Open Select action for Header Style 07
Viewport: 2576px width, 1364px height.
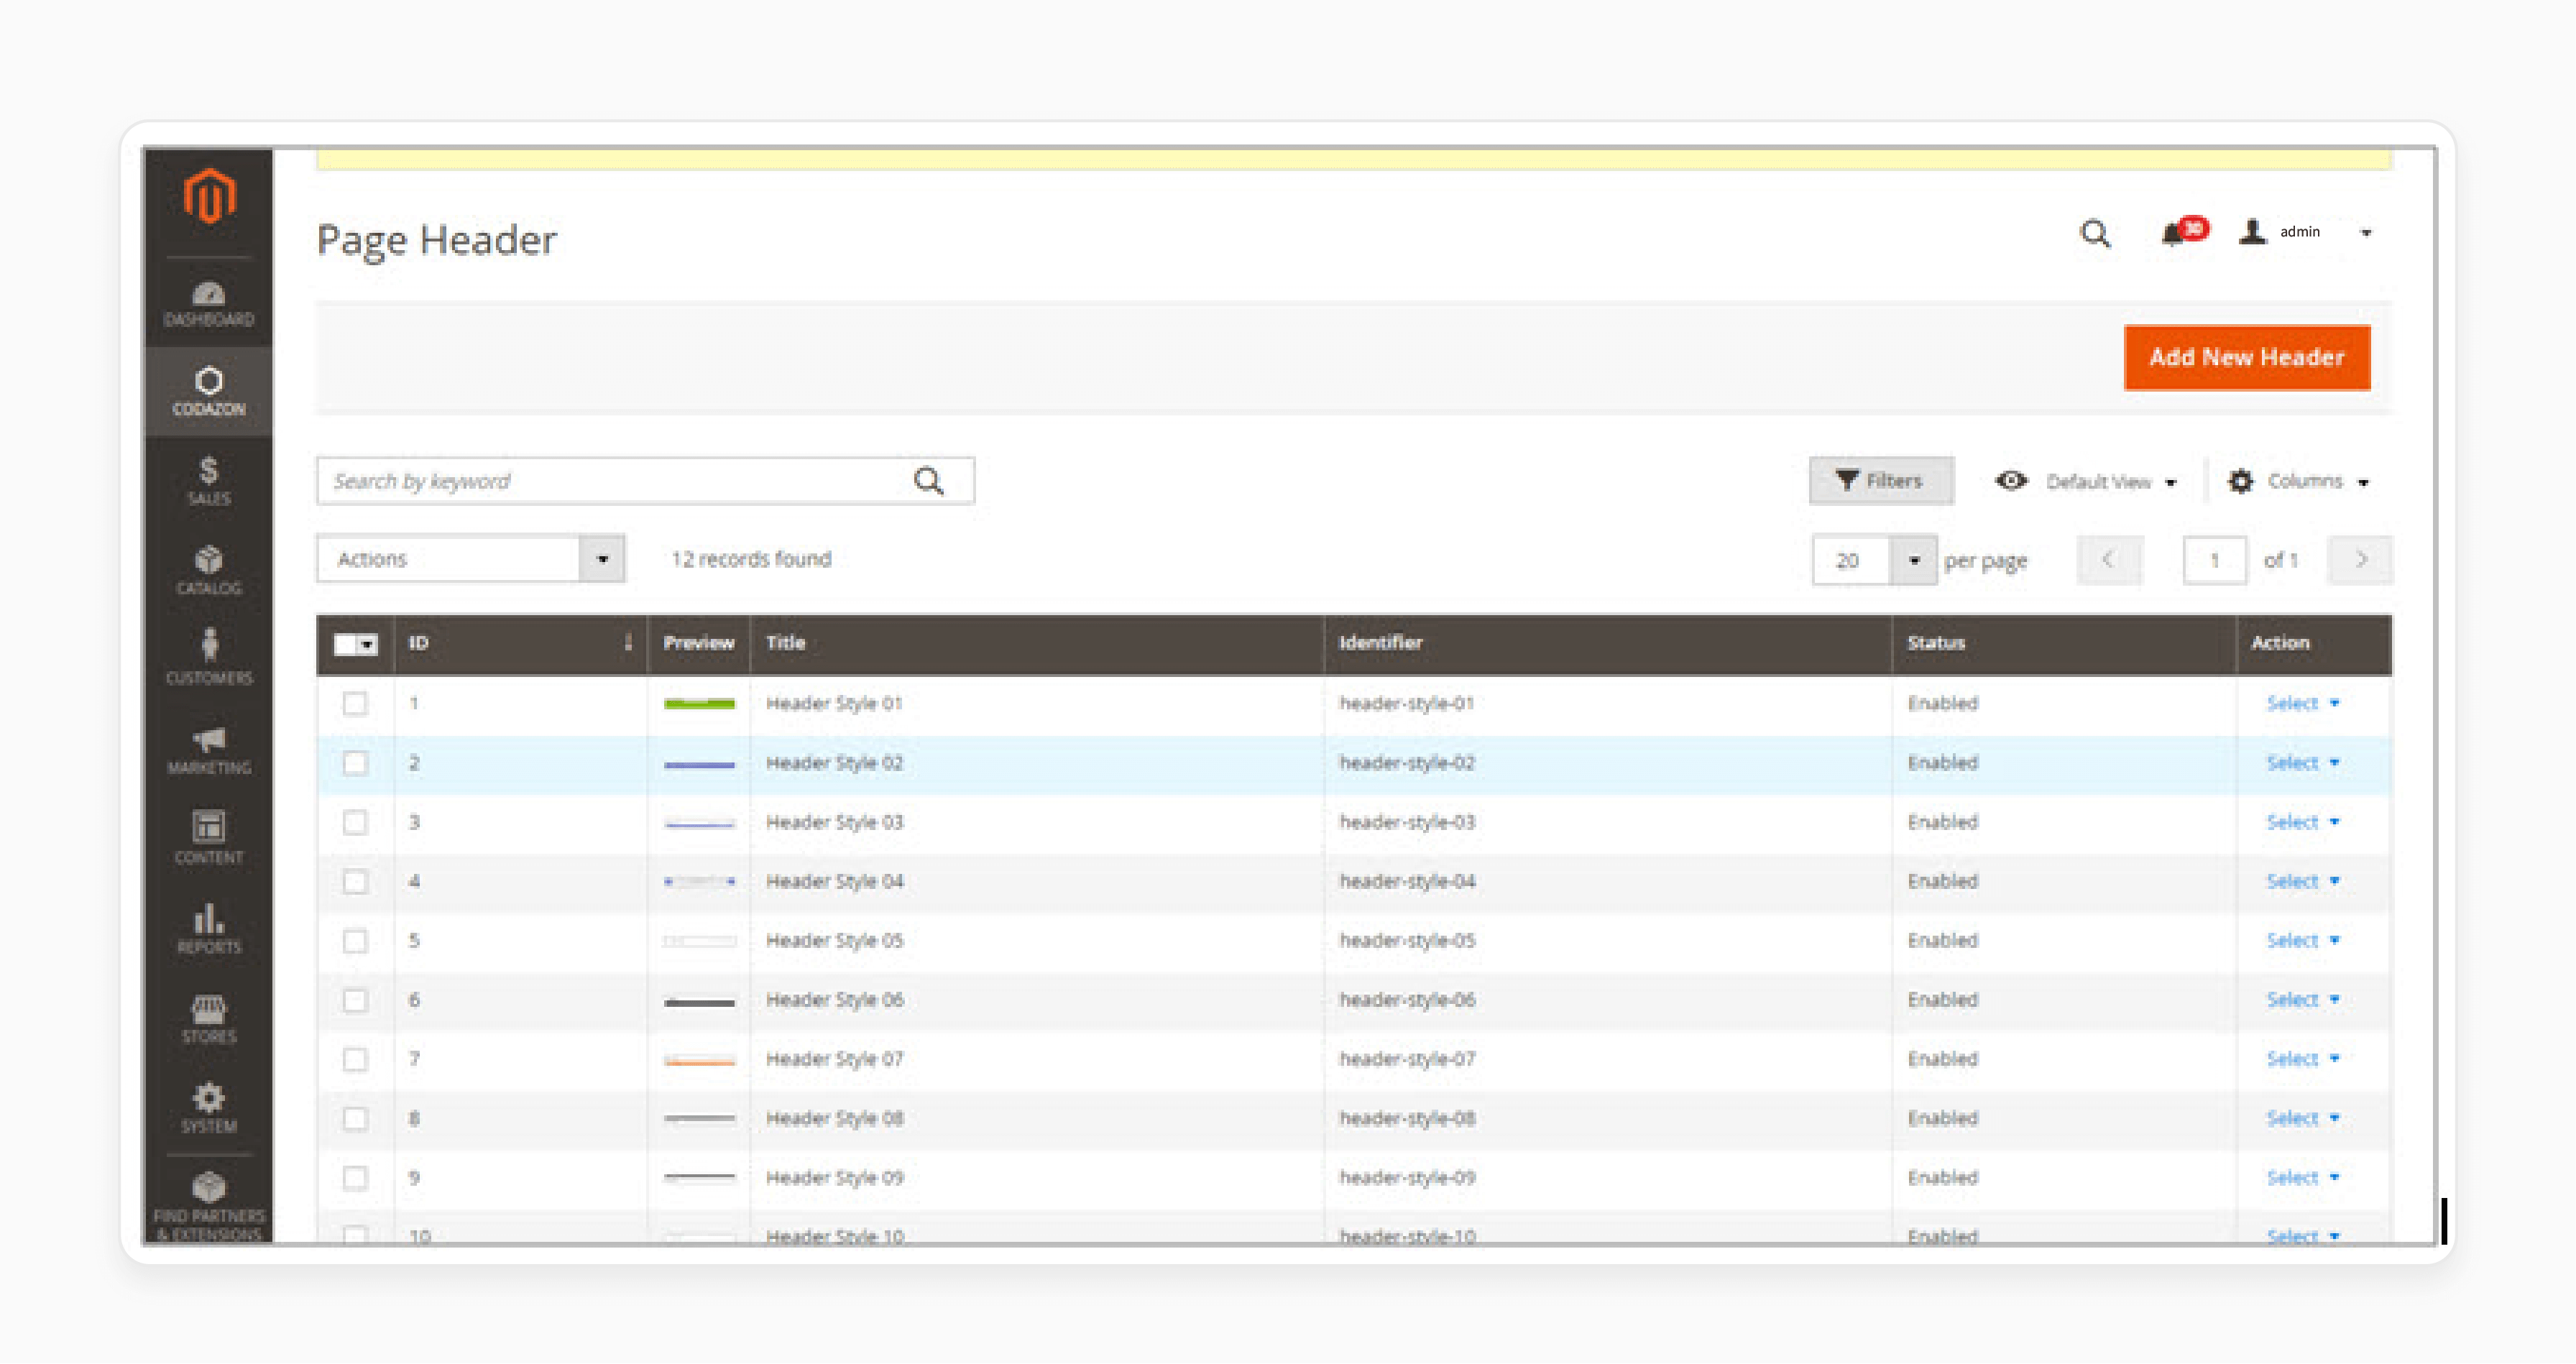[x=2302, y=1060]
